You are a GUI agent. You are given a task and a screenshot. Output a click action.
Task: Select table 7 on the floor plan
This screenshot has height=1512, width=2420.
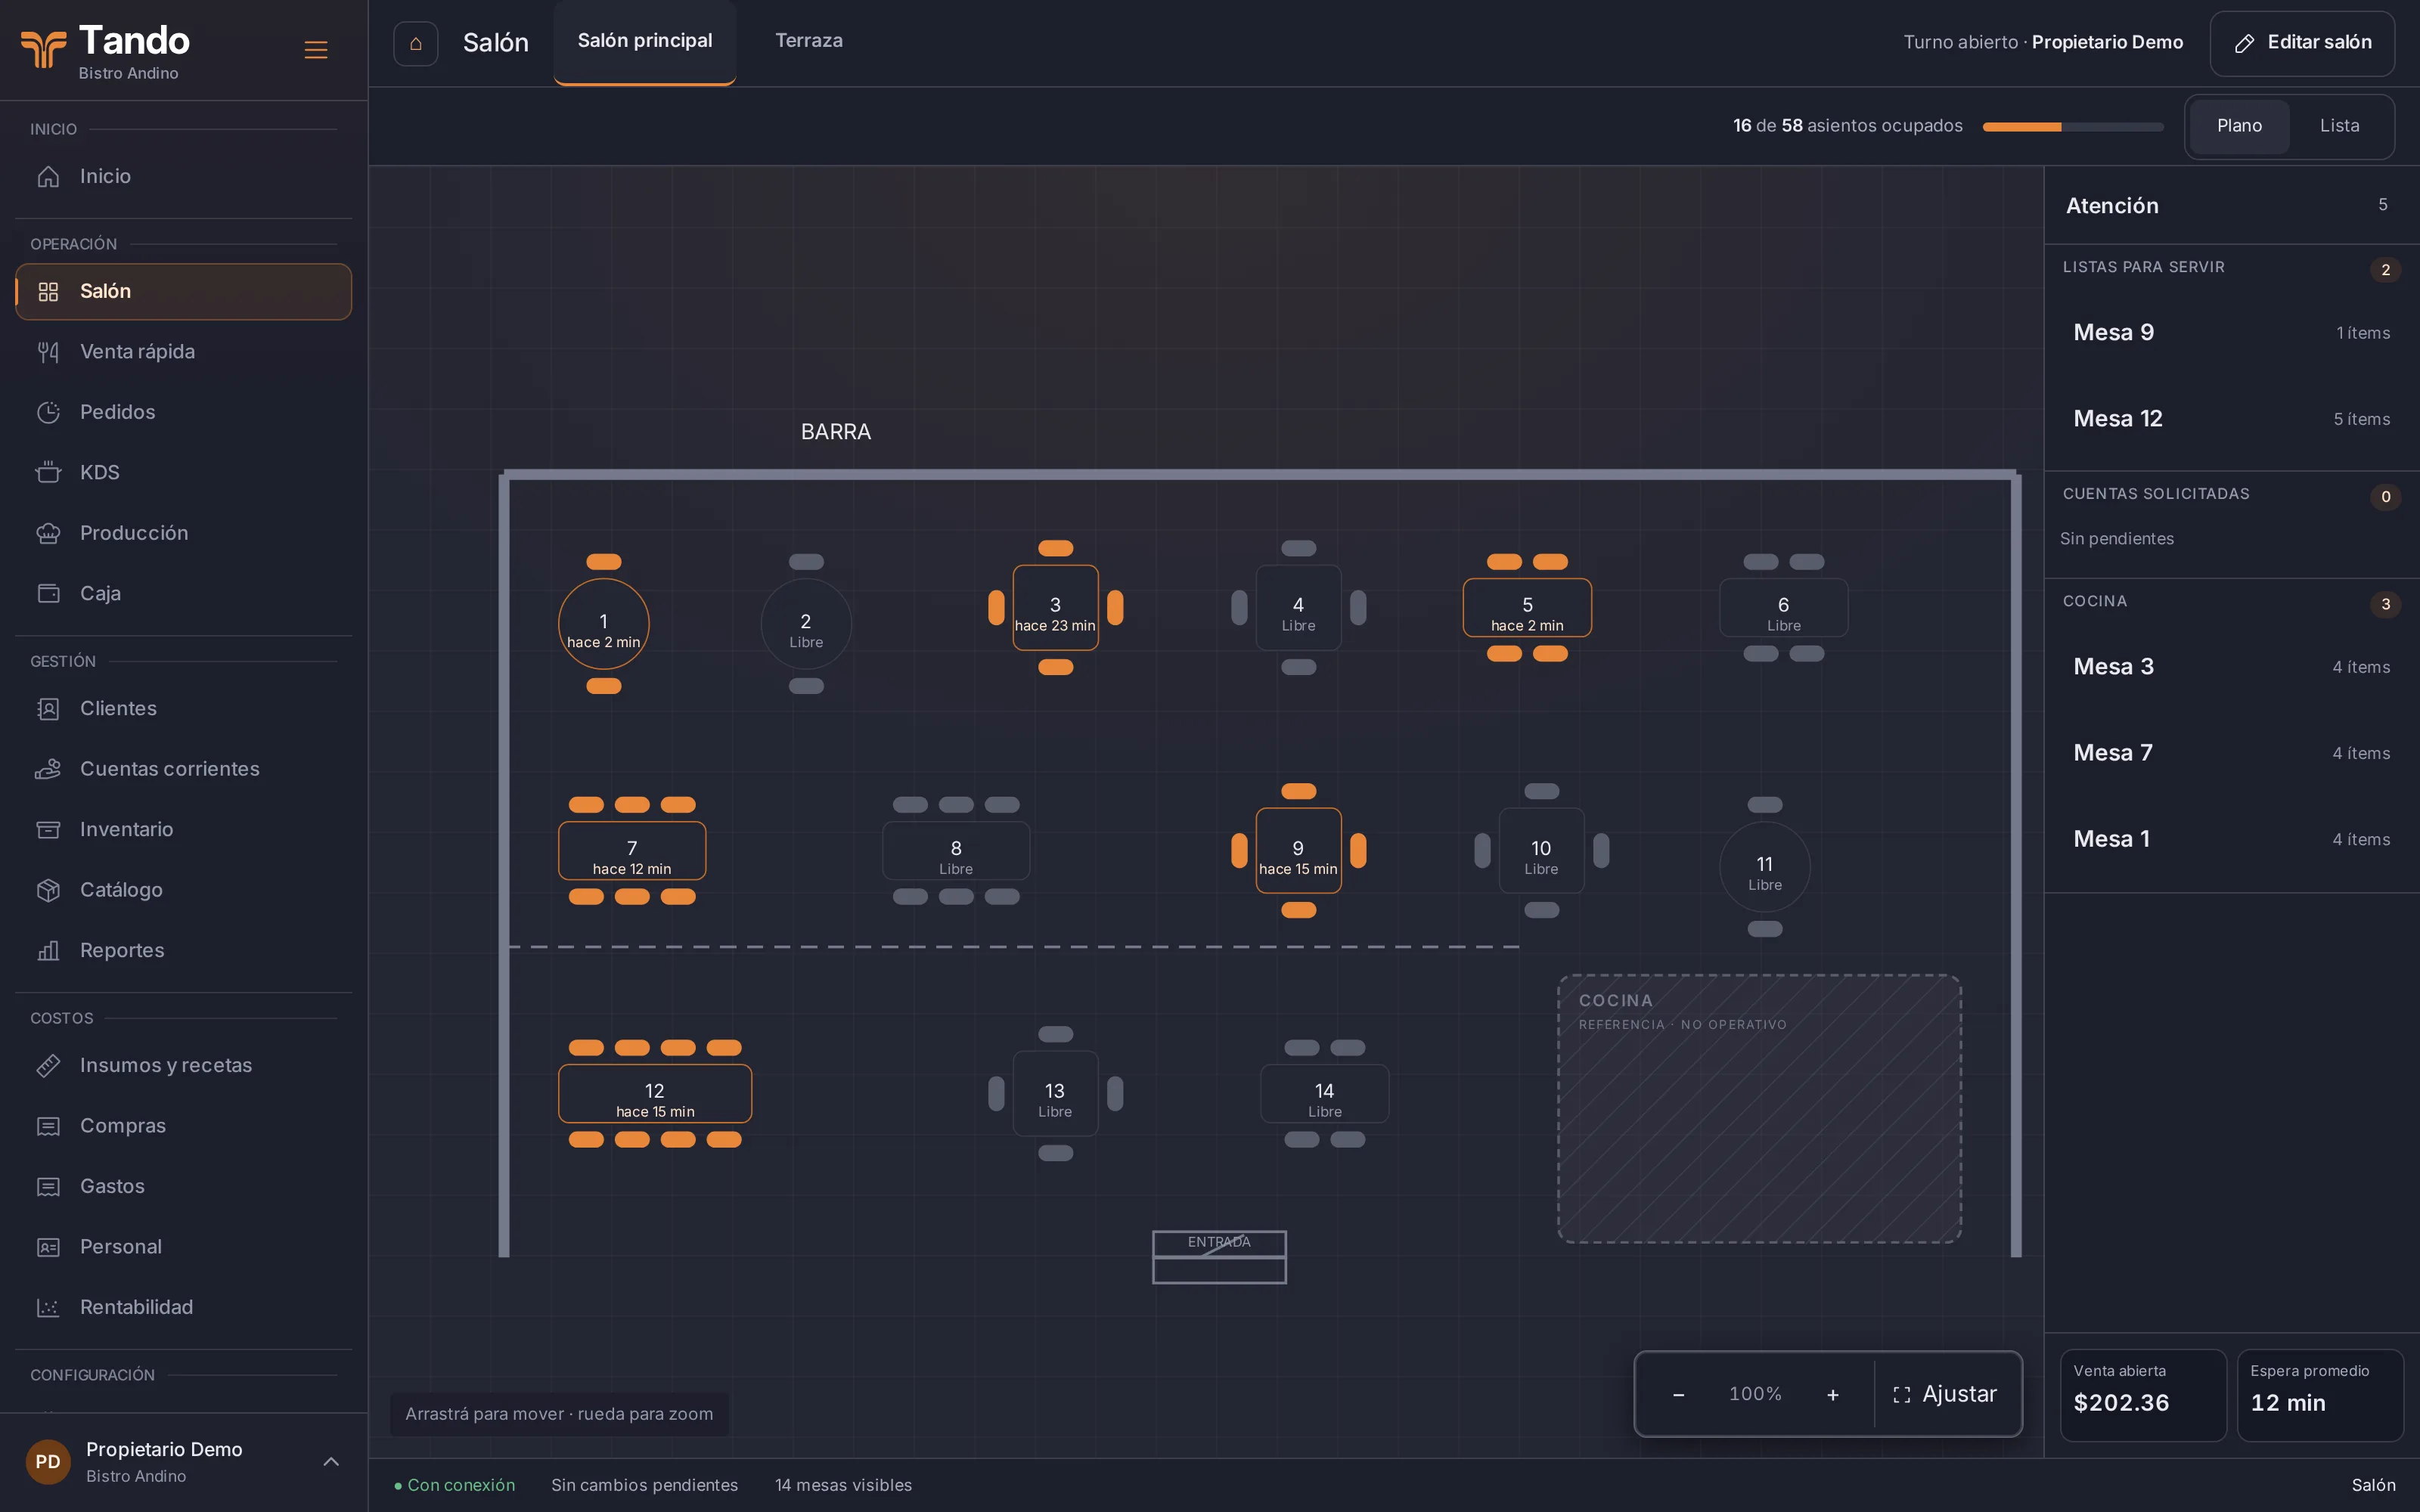point(632,851)
